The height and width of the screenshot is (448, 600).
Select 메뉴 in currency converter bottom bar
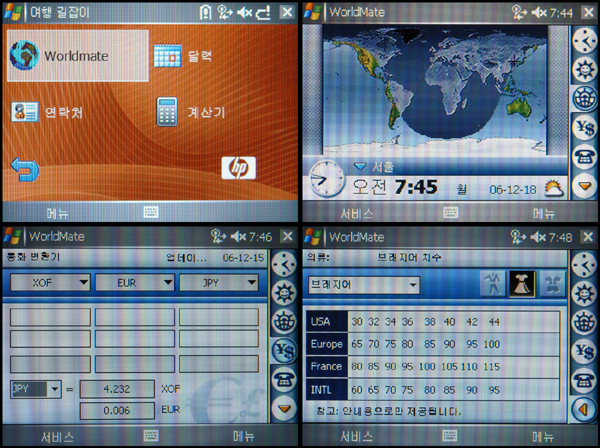click(x=244, y=436)
